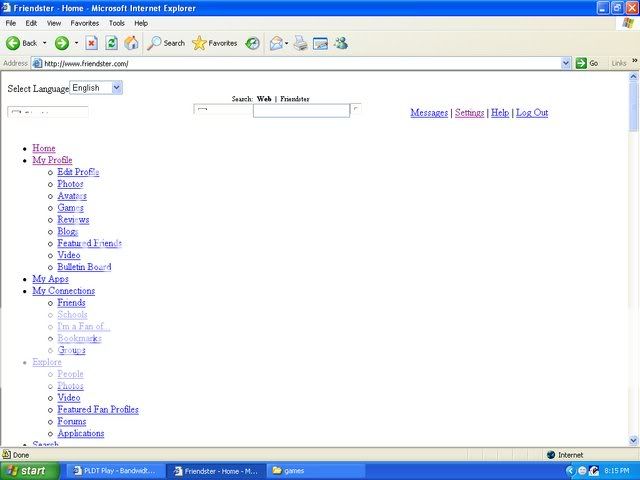Viewport: 640px width, 480px height.
Task: Click the taskbar clock showing 8:15 PM
Action: point(617,471)
